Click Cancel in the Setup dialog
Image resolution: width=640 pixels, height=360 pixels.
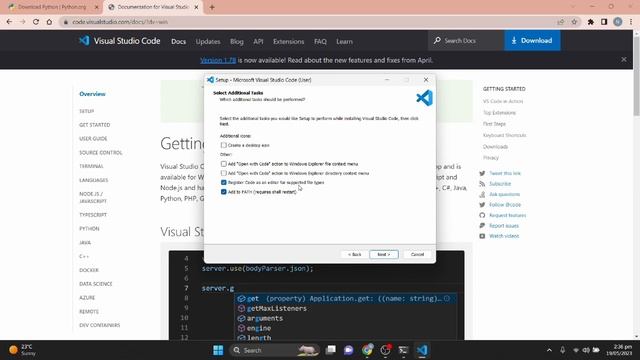[417, 254]
